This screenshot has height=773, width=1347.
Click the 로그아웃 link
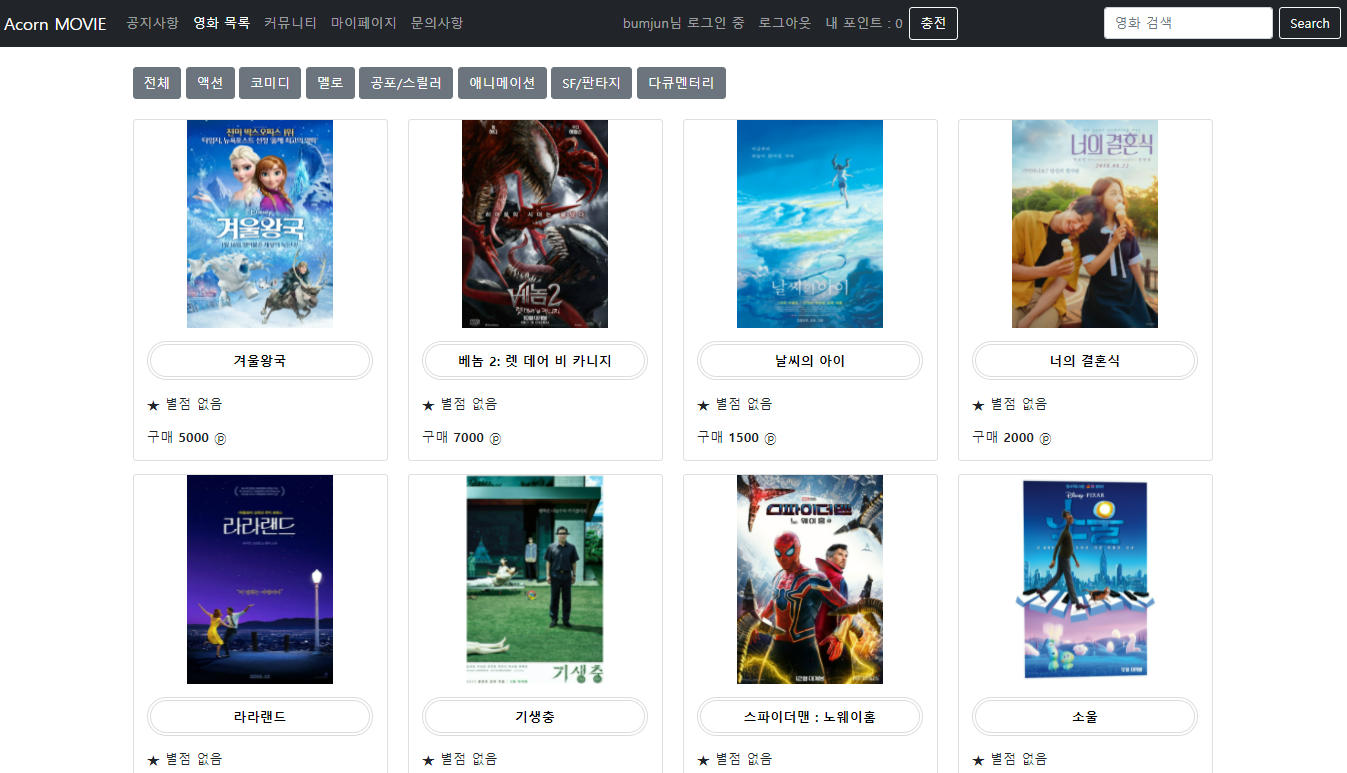pyautogui.click(x=785, y=23)
